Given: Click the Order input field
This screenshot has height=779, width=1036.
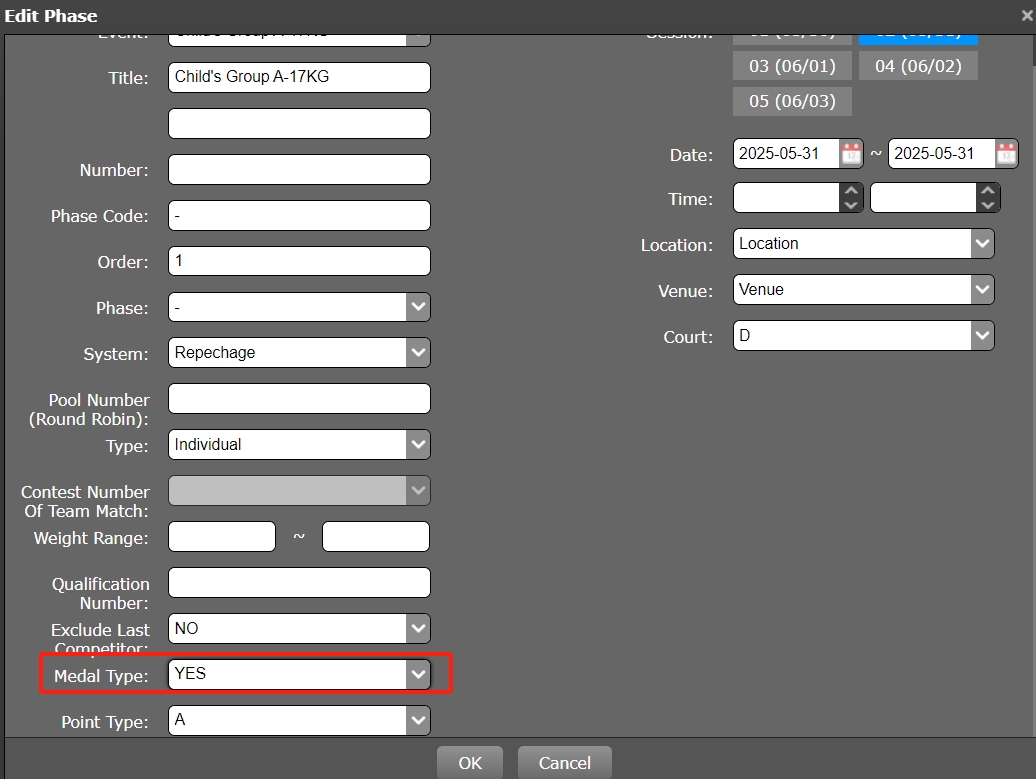Looking at the screenshot, I should [x=299, y=261].
